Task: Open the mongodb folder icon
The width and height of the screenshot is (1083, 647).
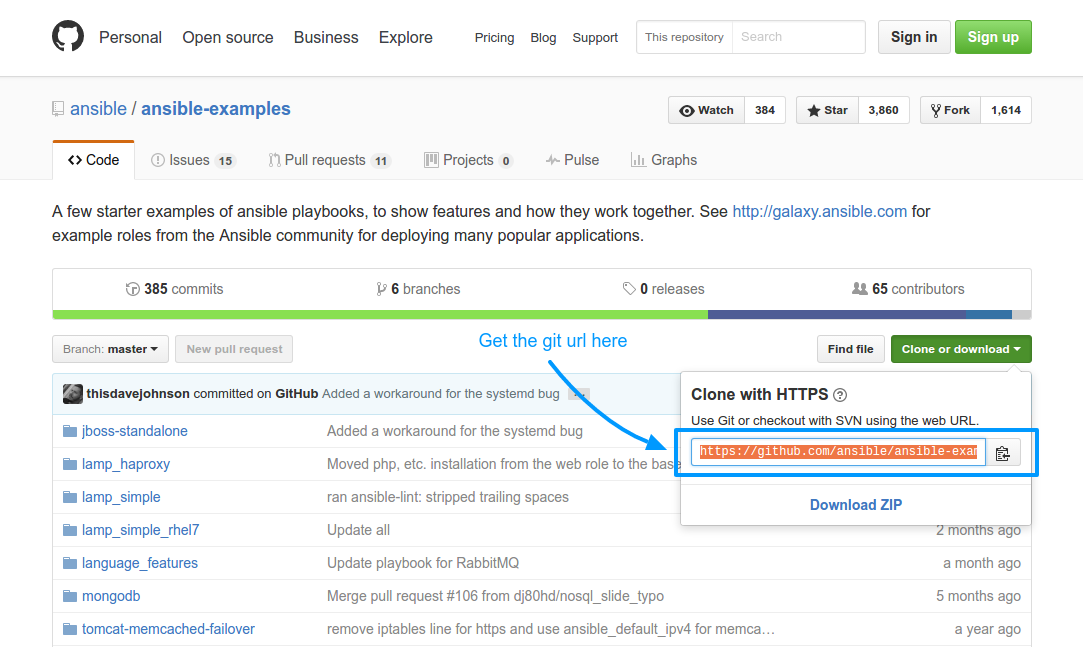Action: [x=70, y=596]
